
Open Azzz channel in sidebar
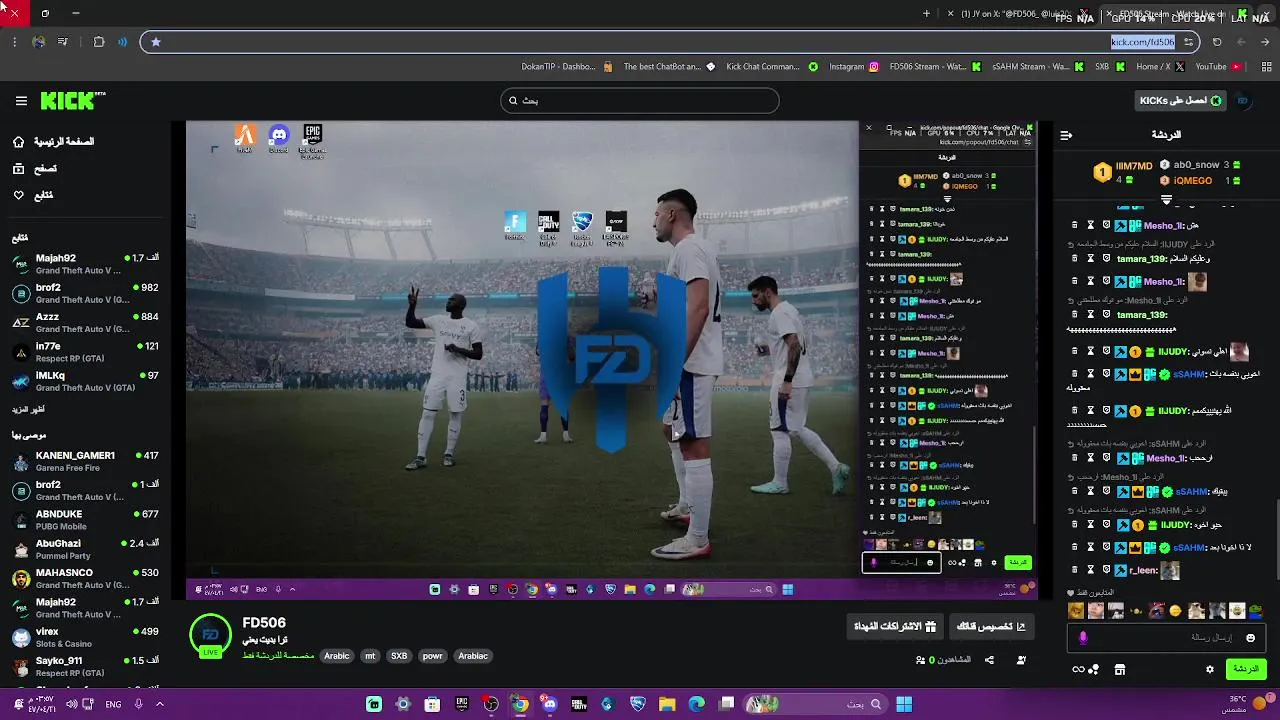point(84,322)
